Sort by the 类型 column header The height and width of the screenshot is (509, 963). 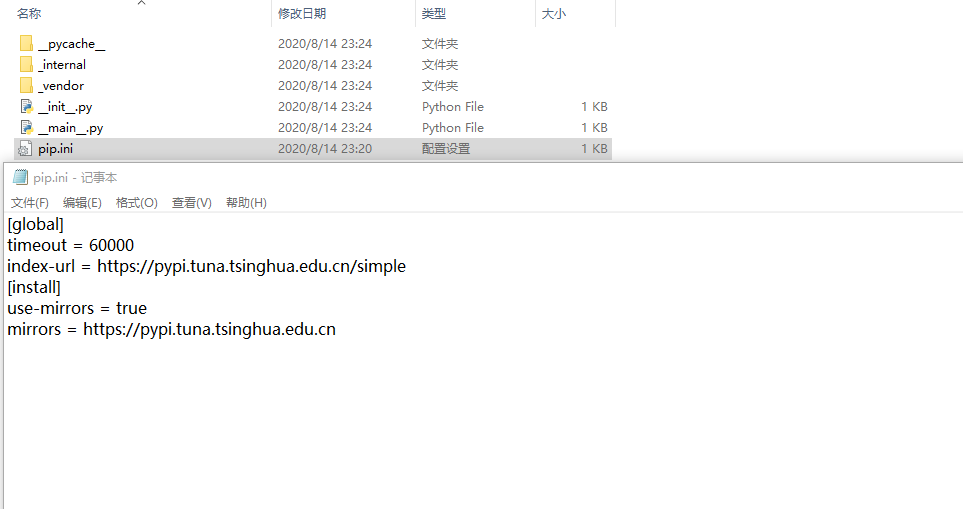[x=434, y=14]
